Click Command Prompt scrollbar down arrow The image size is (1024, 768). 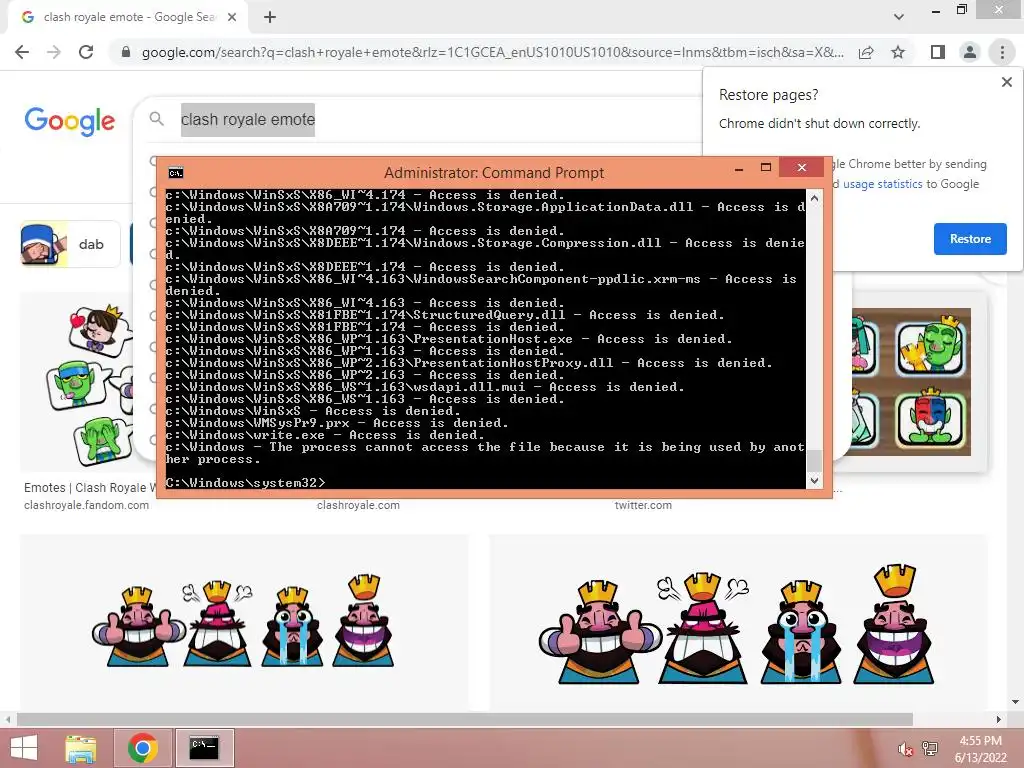[x=814, y=481]
